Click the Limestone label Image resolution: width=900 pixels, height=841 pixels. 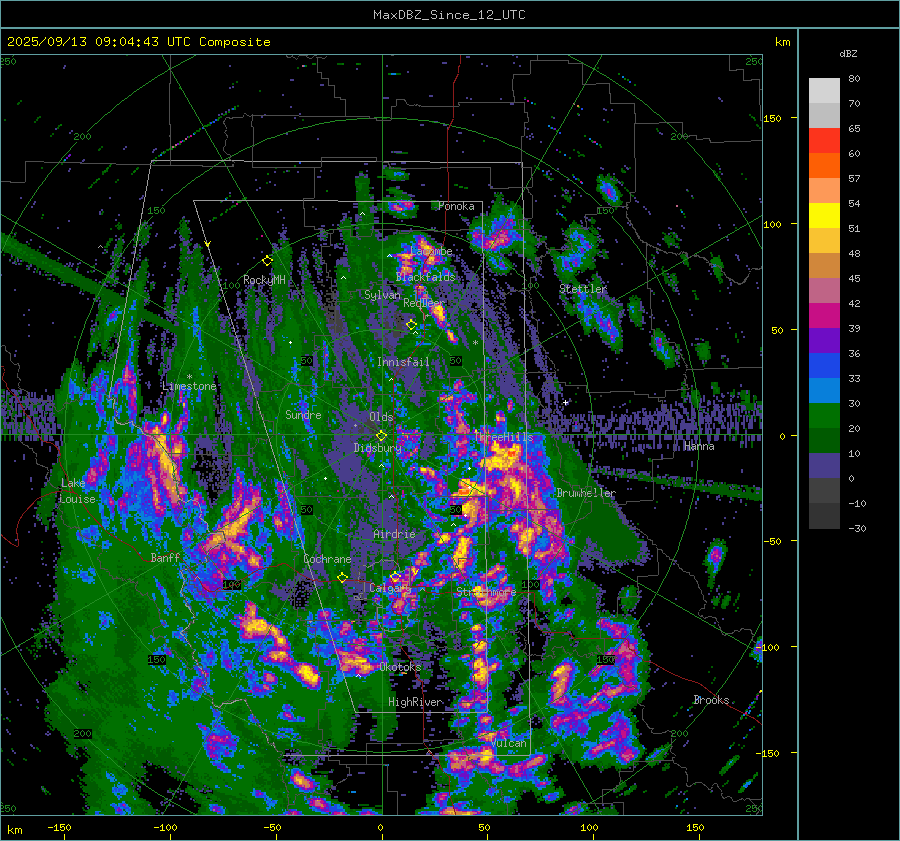coord(189,386)
